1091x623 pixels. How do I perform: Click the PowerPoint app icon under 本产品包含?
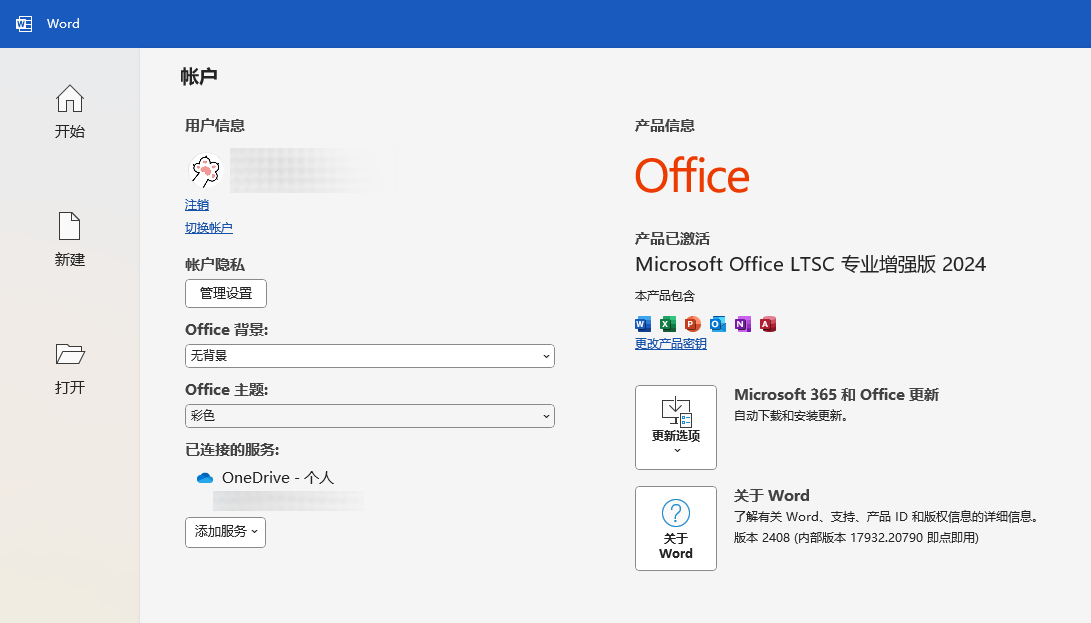692,324
